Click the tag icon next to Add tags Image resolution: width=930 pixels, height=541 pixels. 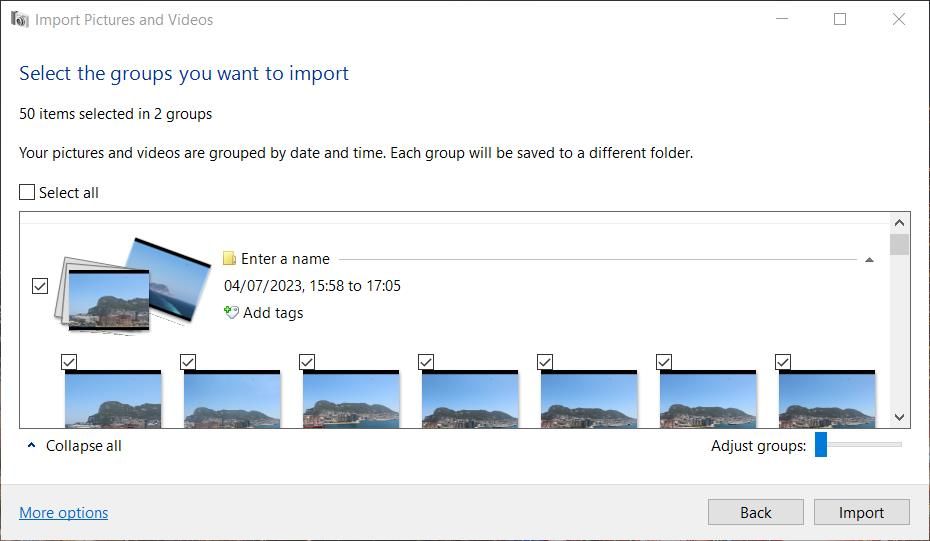point(231,312)
